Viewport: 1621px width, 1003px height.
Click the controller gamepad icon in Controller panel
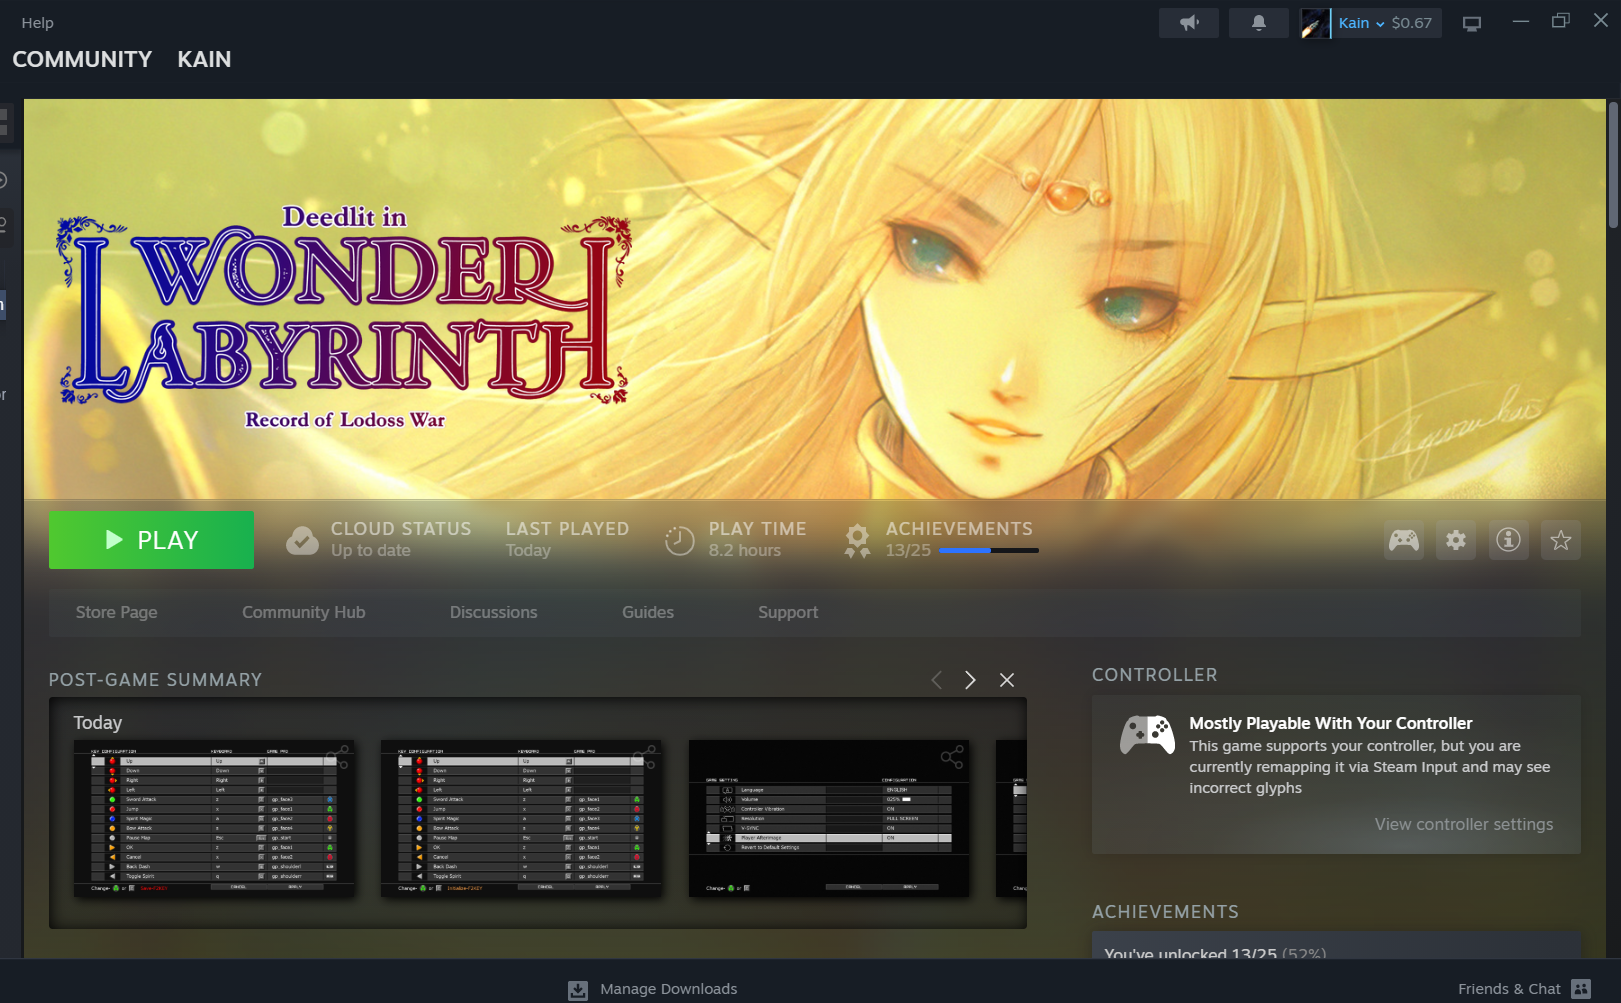click(x=1147, y=735)
